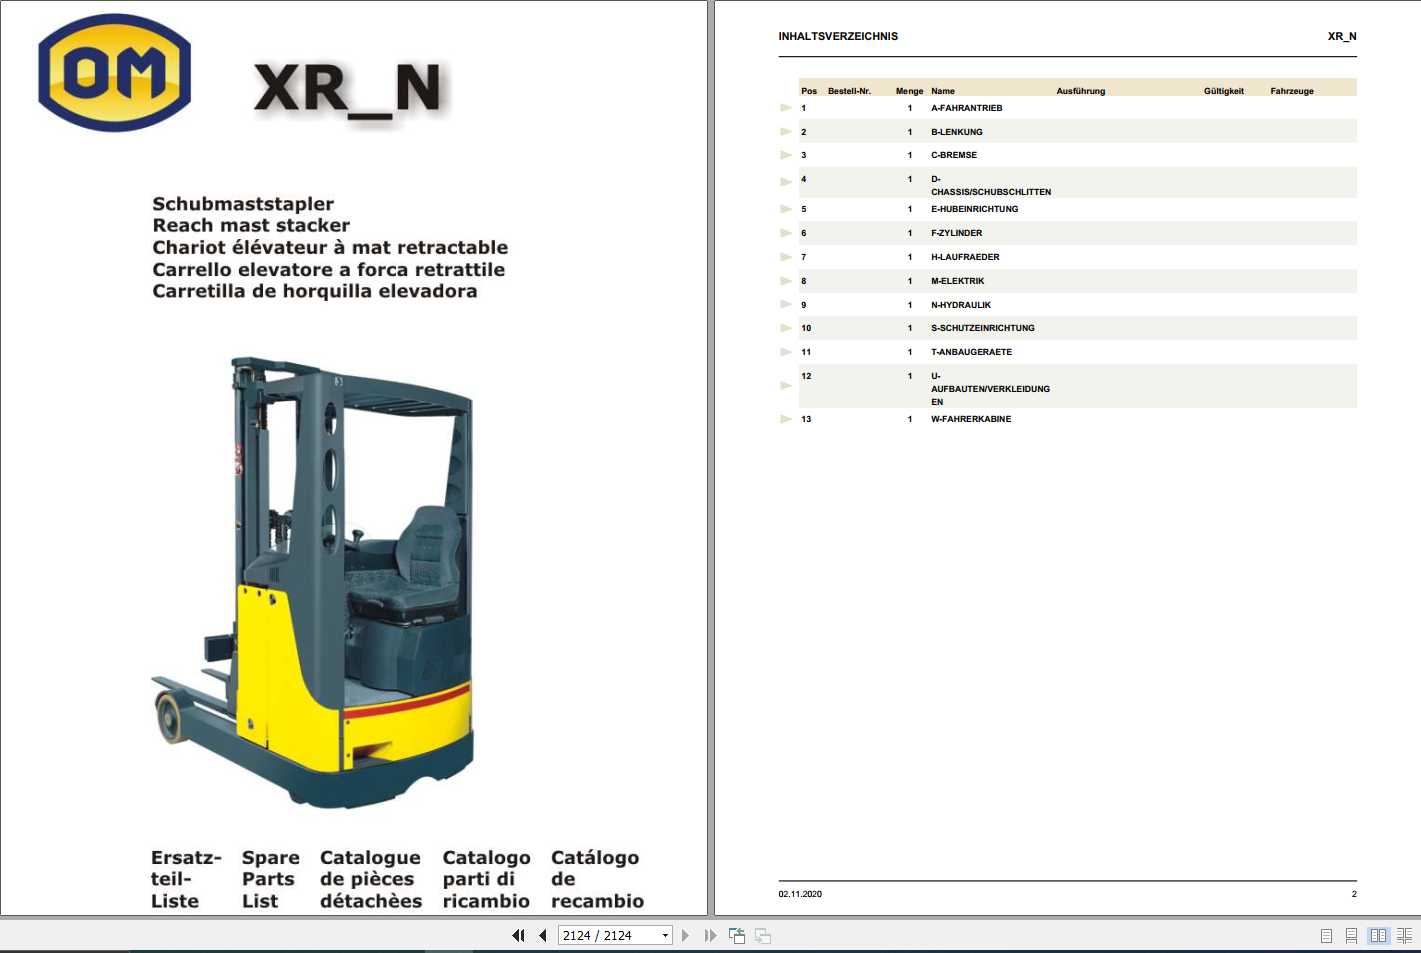The height and width of the screenshot is (953, 1421).
Task: Go to the first page
Action: click(518, 936)
